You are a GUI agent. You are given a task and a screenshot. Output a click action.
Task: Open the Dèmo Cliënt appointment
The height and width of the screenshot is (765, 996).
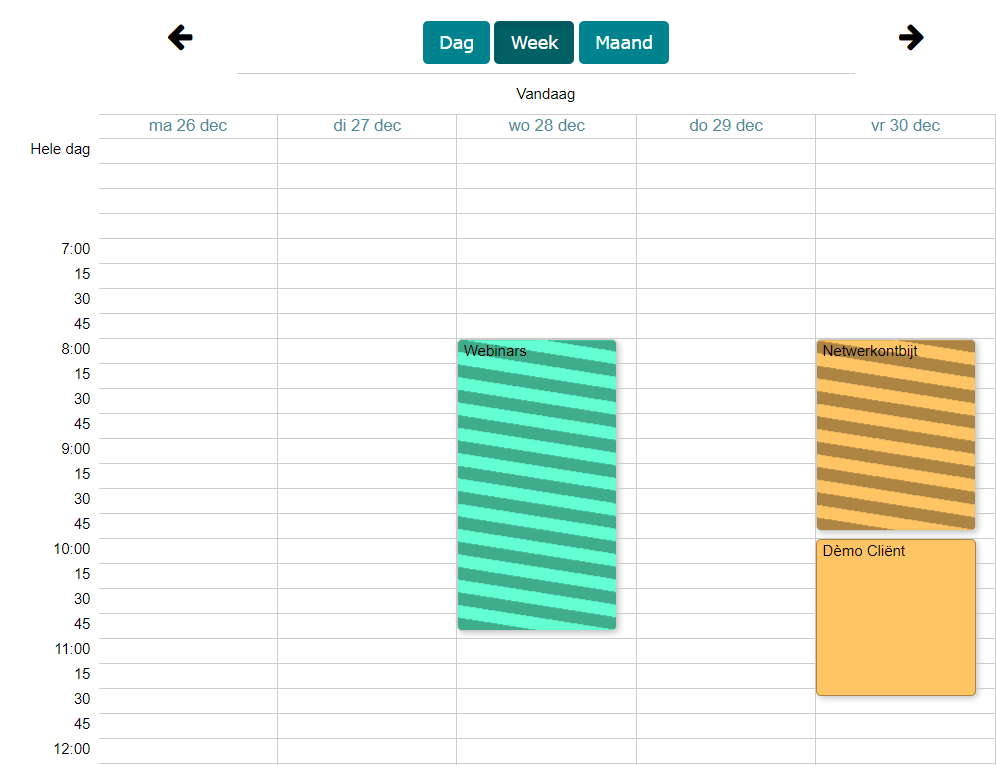(x=895, y=618)
